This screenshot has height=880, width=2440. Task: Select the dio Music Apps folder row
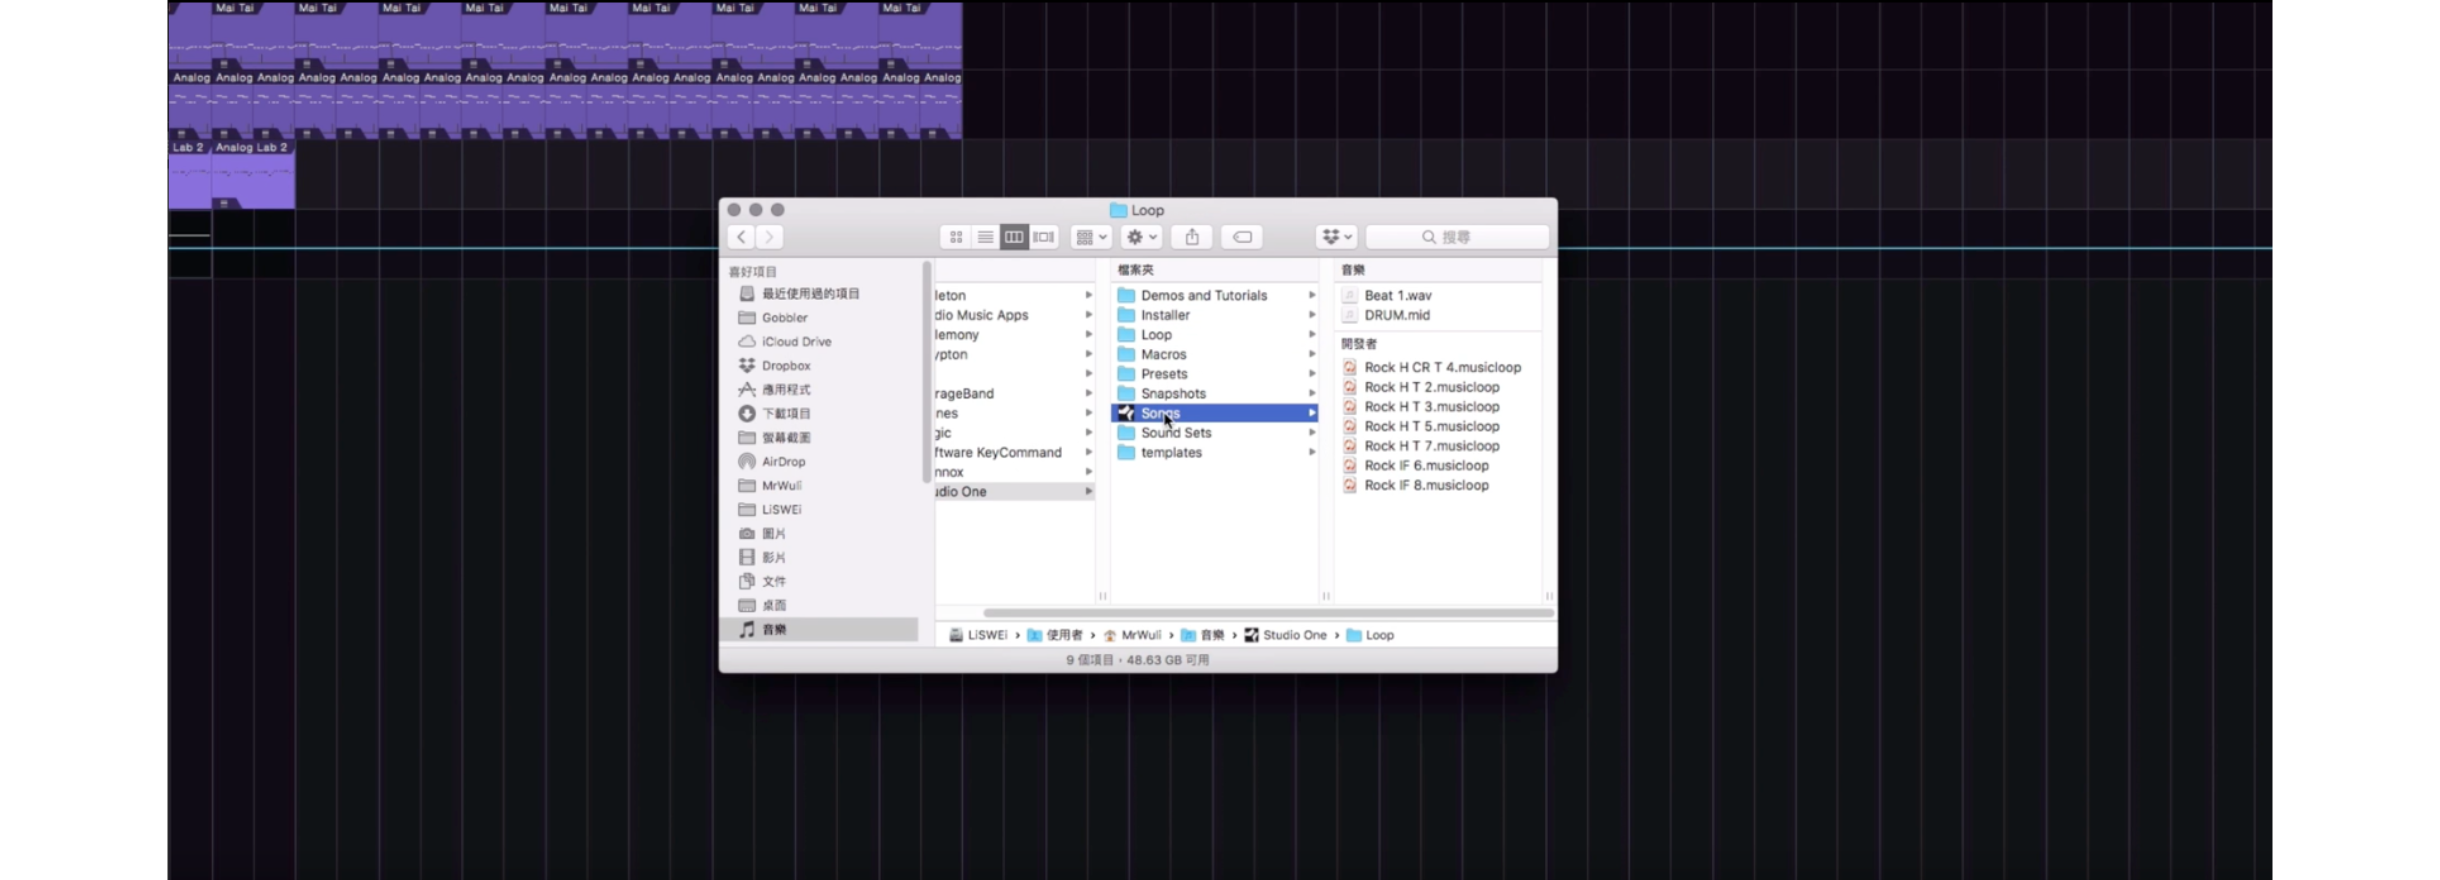(x=1014, y=315)
